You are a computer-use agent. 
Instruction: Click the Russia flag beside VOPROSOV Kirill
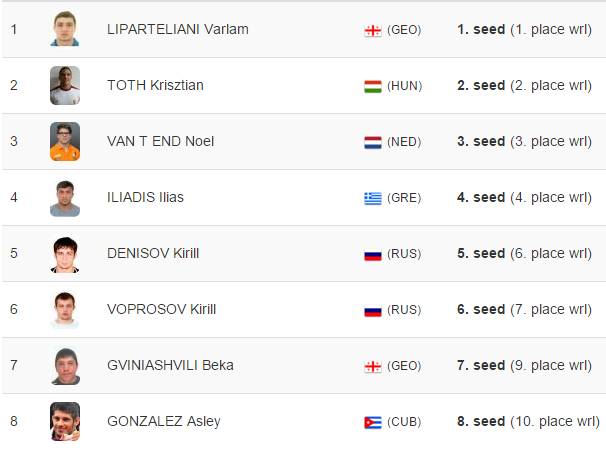[373, 311]
